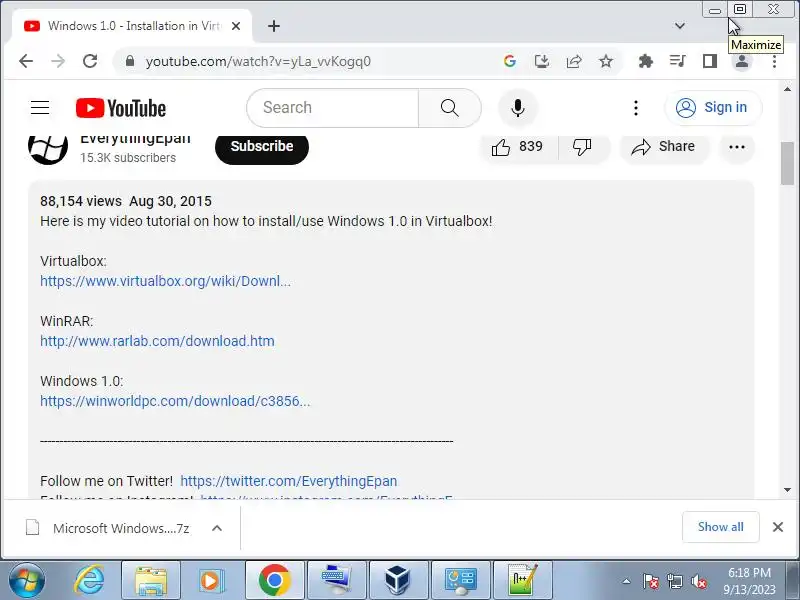
Task: Open a new browser tab
Action: point(274,26)
